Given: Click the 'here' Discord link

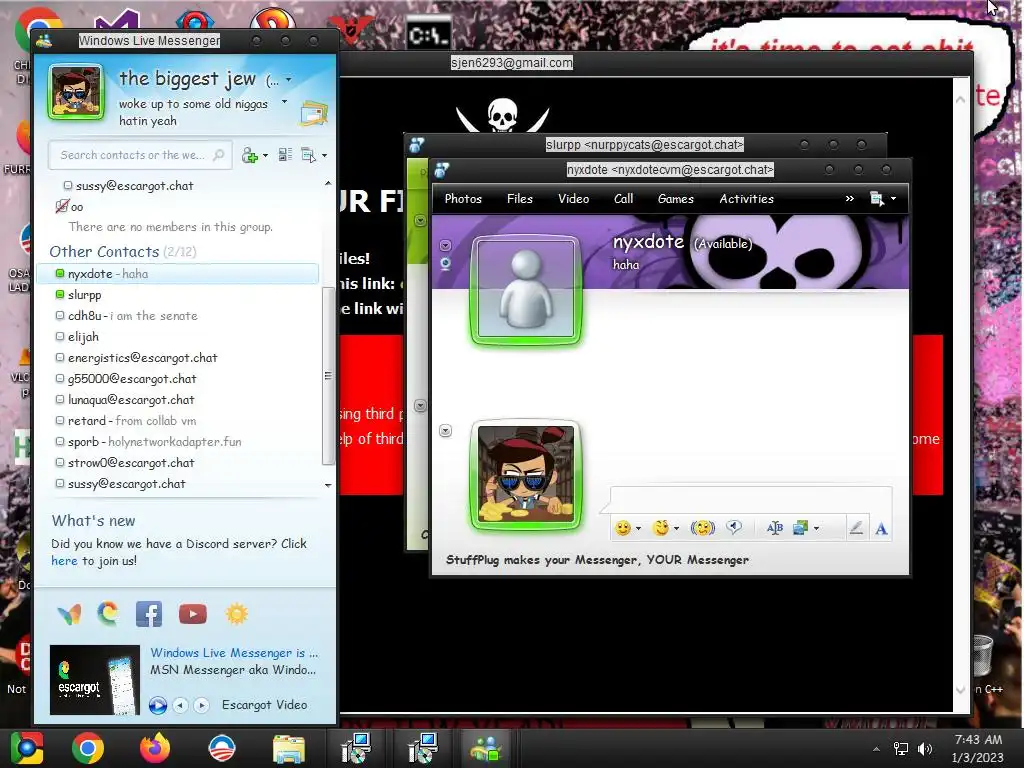Looking at the screenshot, I should pyautogui.click(x=64, y=560).
